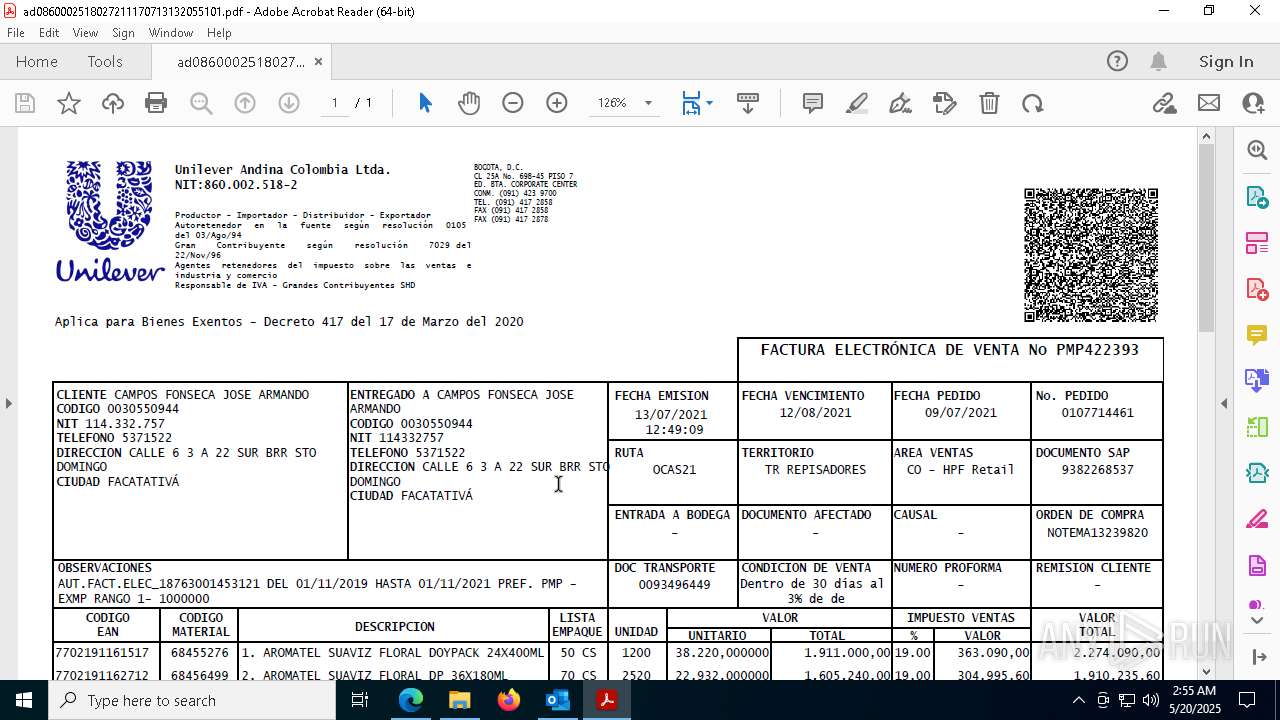Open the yellow Comment tool in the right pane
This screenshot has width=1280, height=720.
1257,335
